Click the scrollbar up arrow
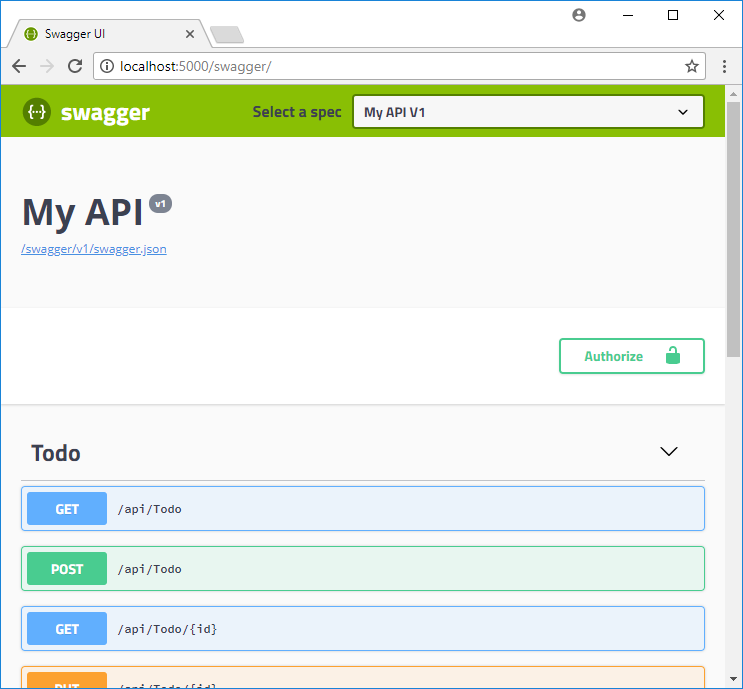743x689 pixels. [734, 94]
